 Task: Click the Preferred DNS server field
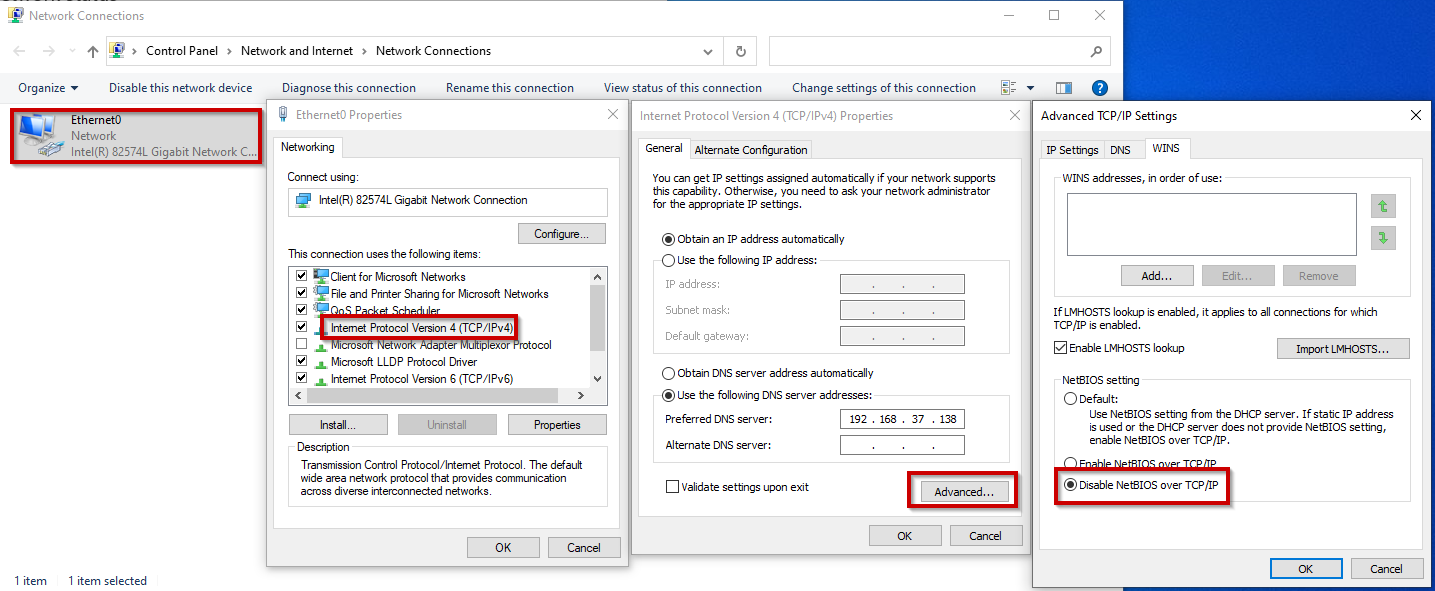[902, 419]
